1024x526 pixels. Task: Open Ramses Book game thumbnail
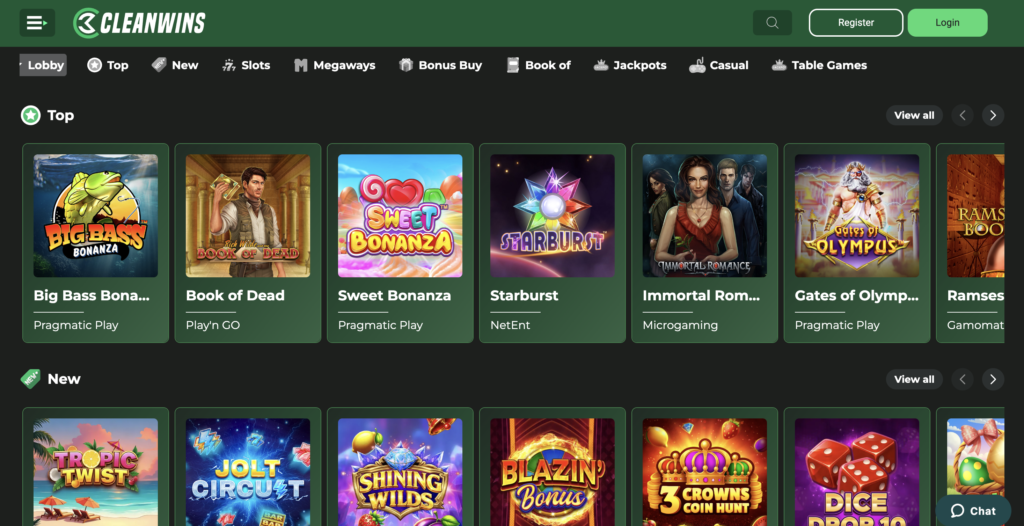(976, 216)
